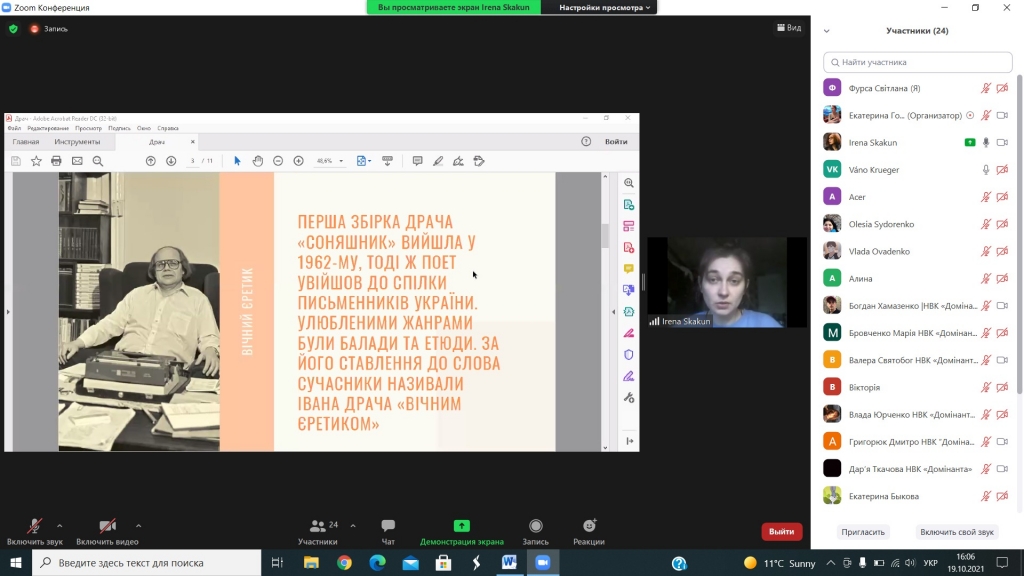Click Пригласить button
This screenshot has height=576, width=1024.
coord(863,532)
